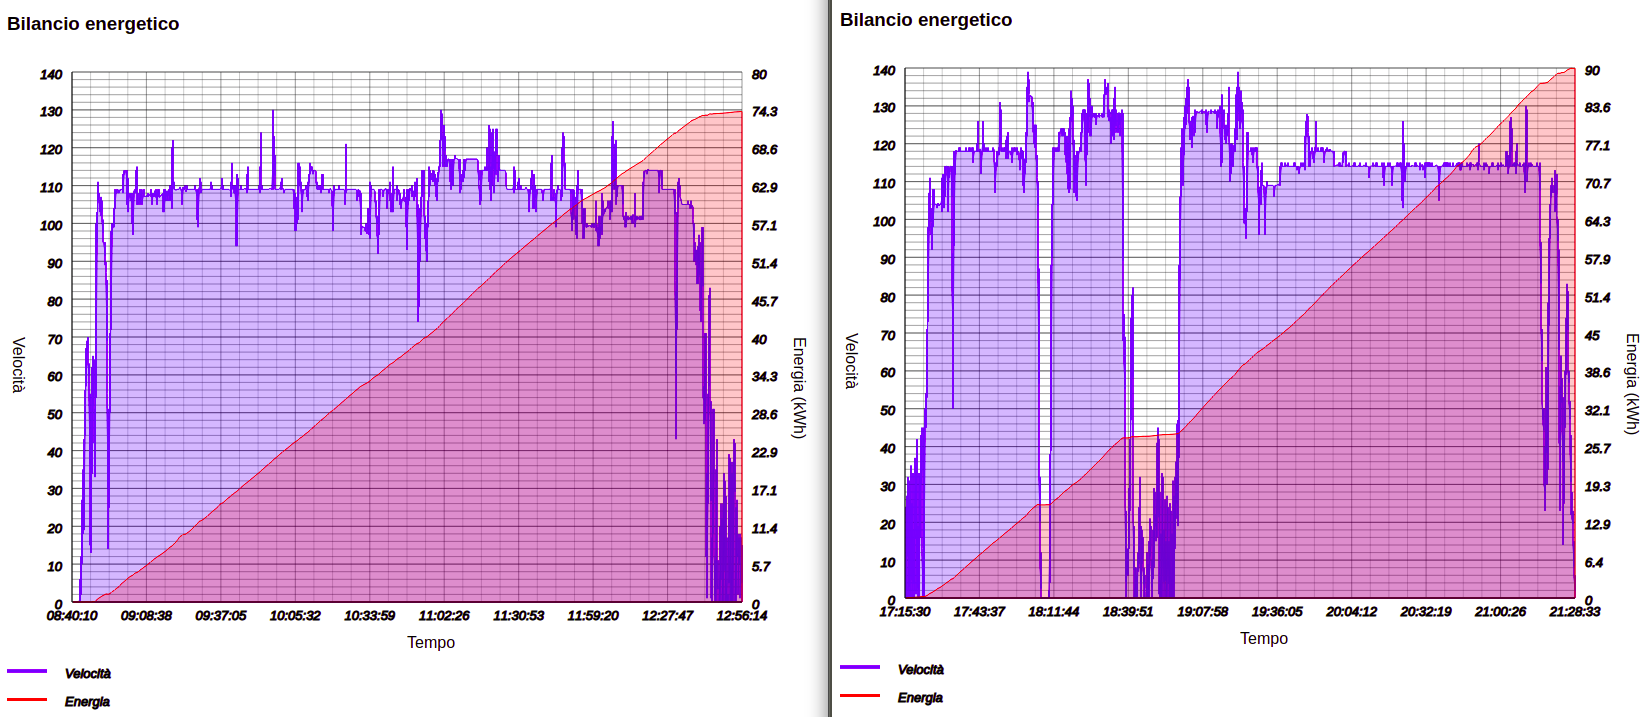Select the 17:43:37 time axis label

coord(979,612)
